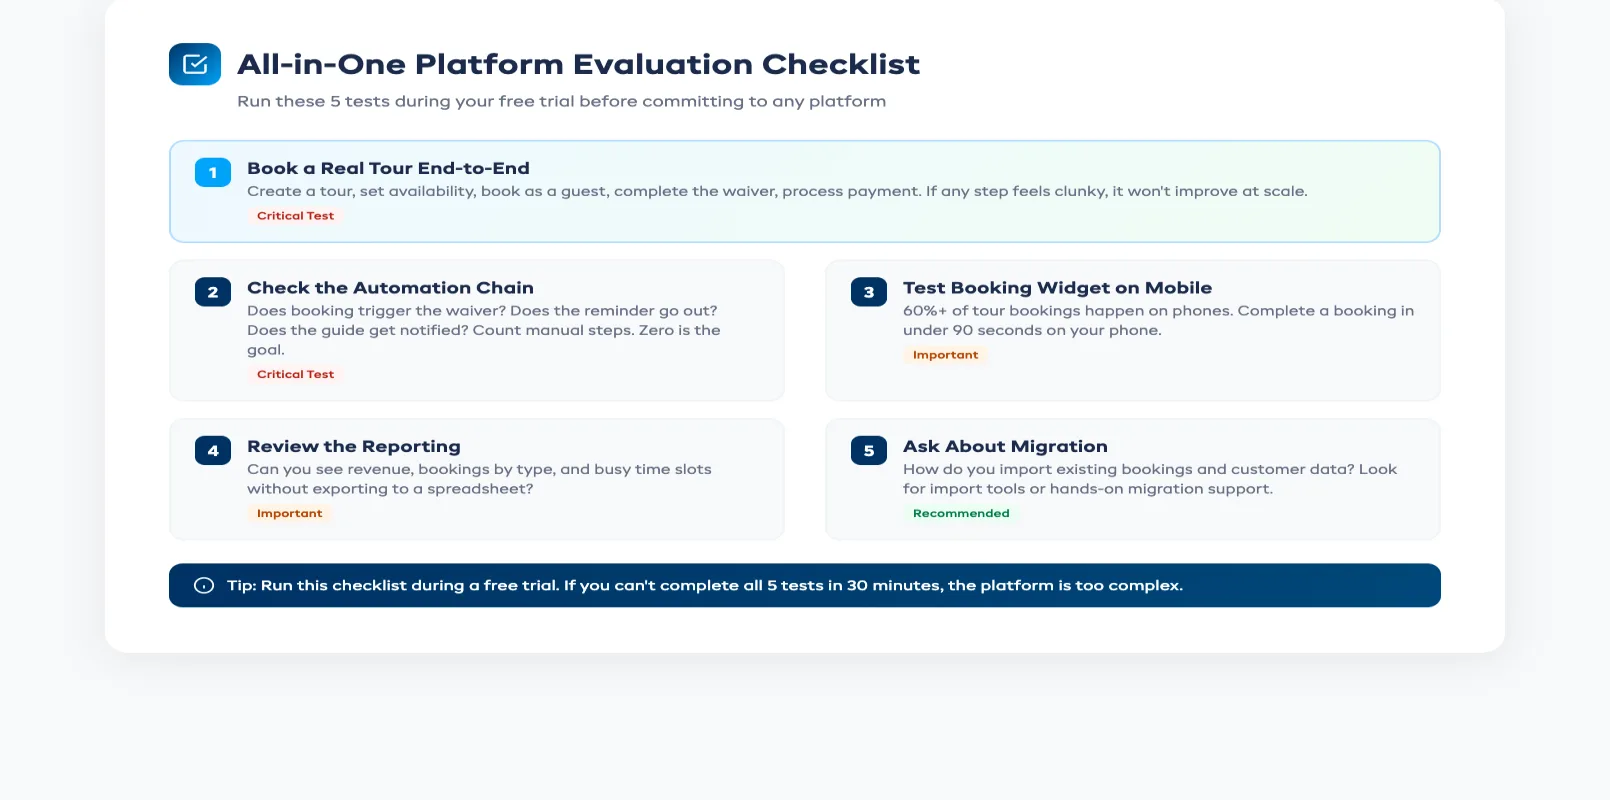Viewport: 1610px width, 800px height.
Task: Click number badge 4 for Review the Reporting
Action: 213,451
